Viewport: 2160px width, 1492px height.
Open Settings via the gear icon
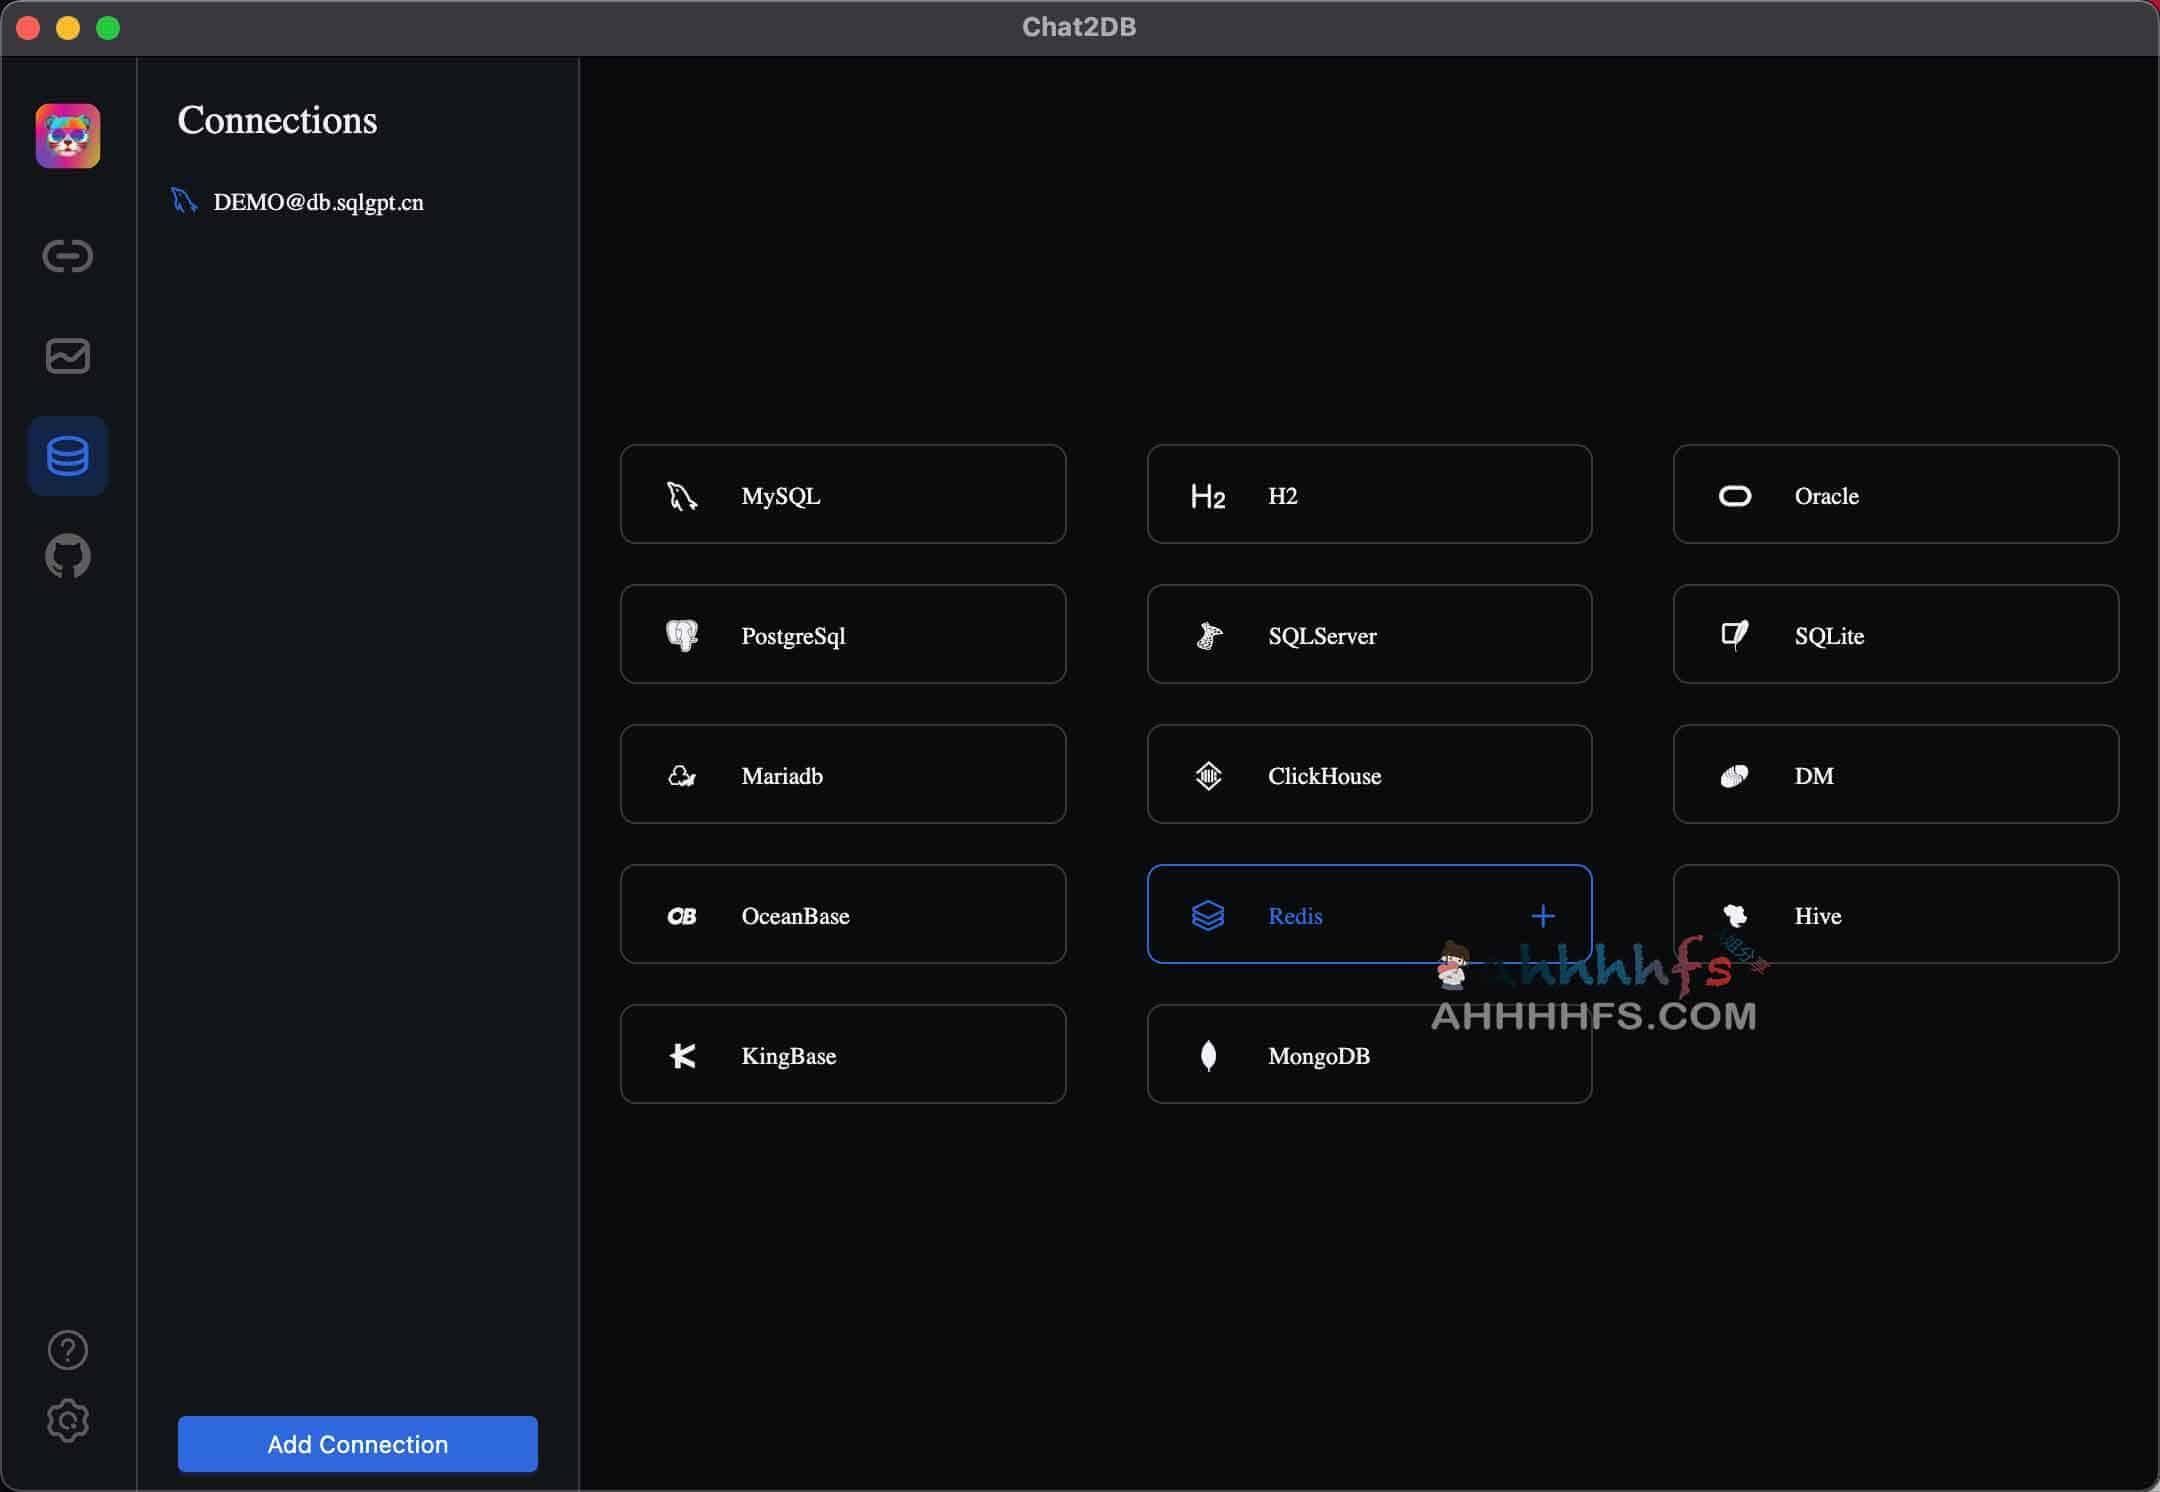click(x=67, y=1420)
